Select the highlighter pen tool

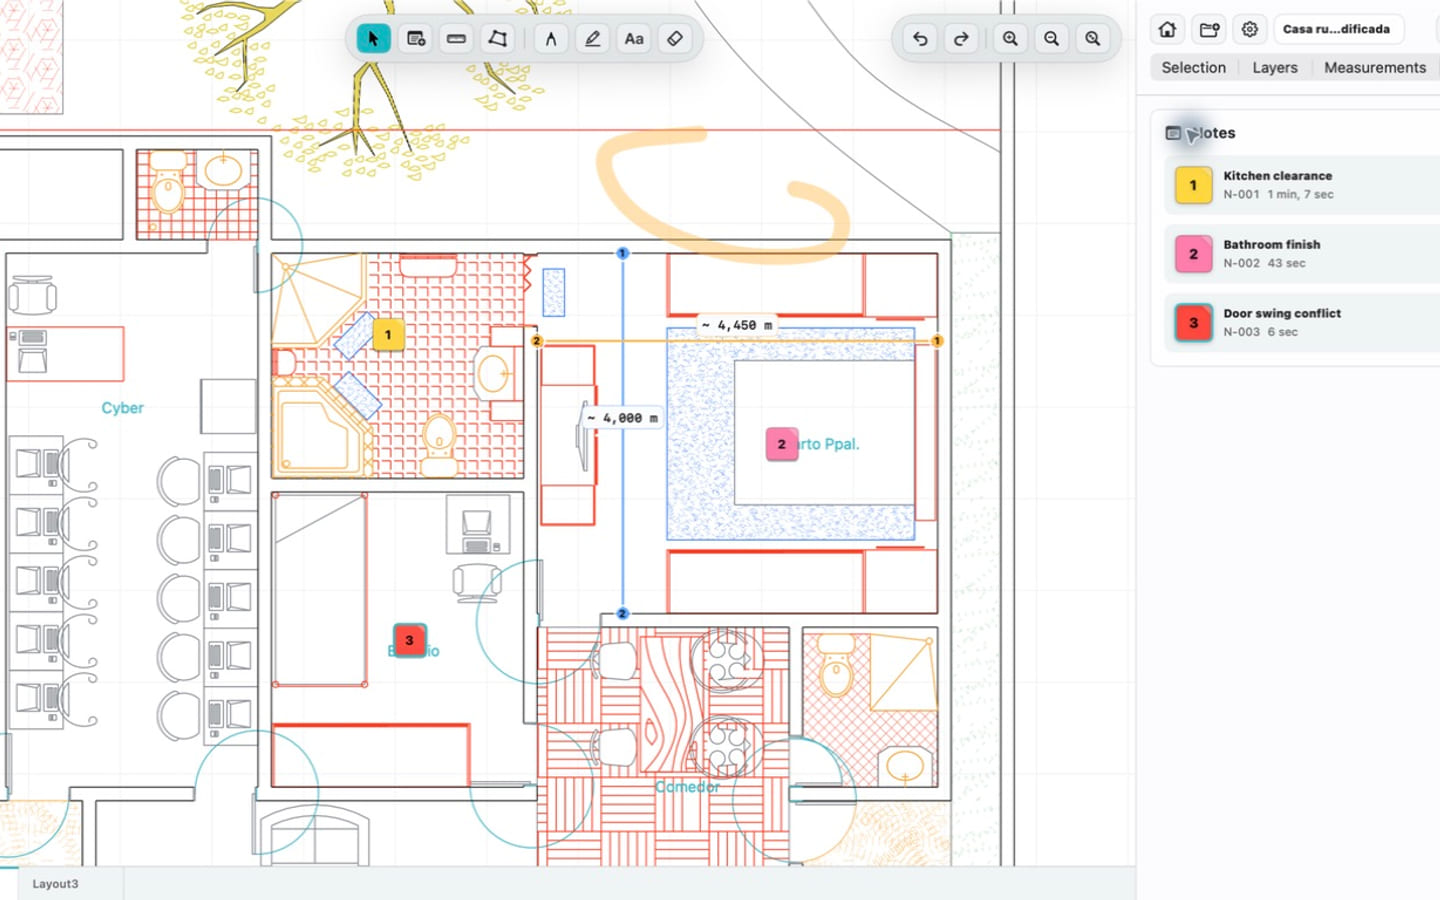coord(592,39)
